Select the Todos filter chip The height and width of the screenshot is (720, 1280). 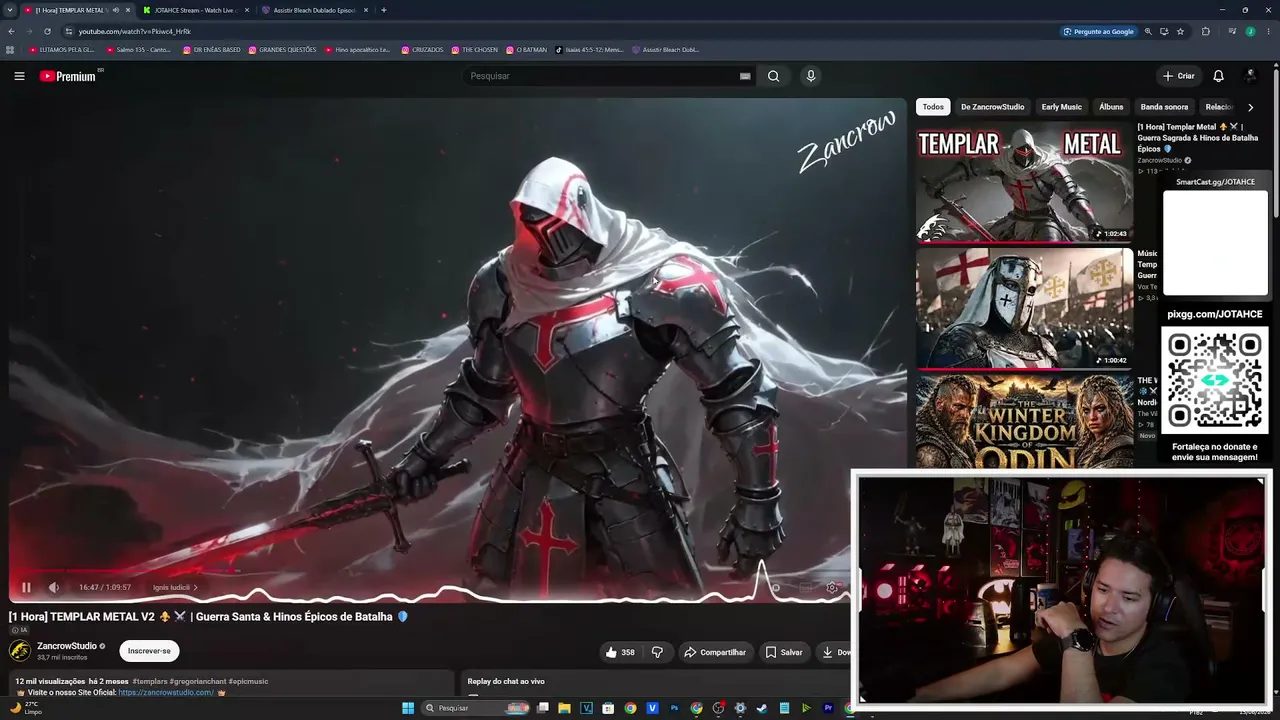(933, 107)
